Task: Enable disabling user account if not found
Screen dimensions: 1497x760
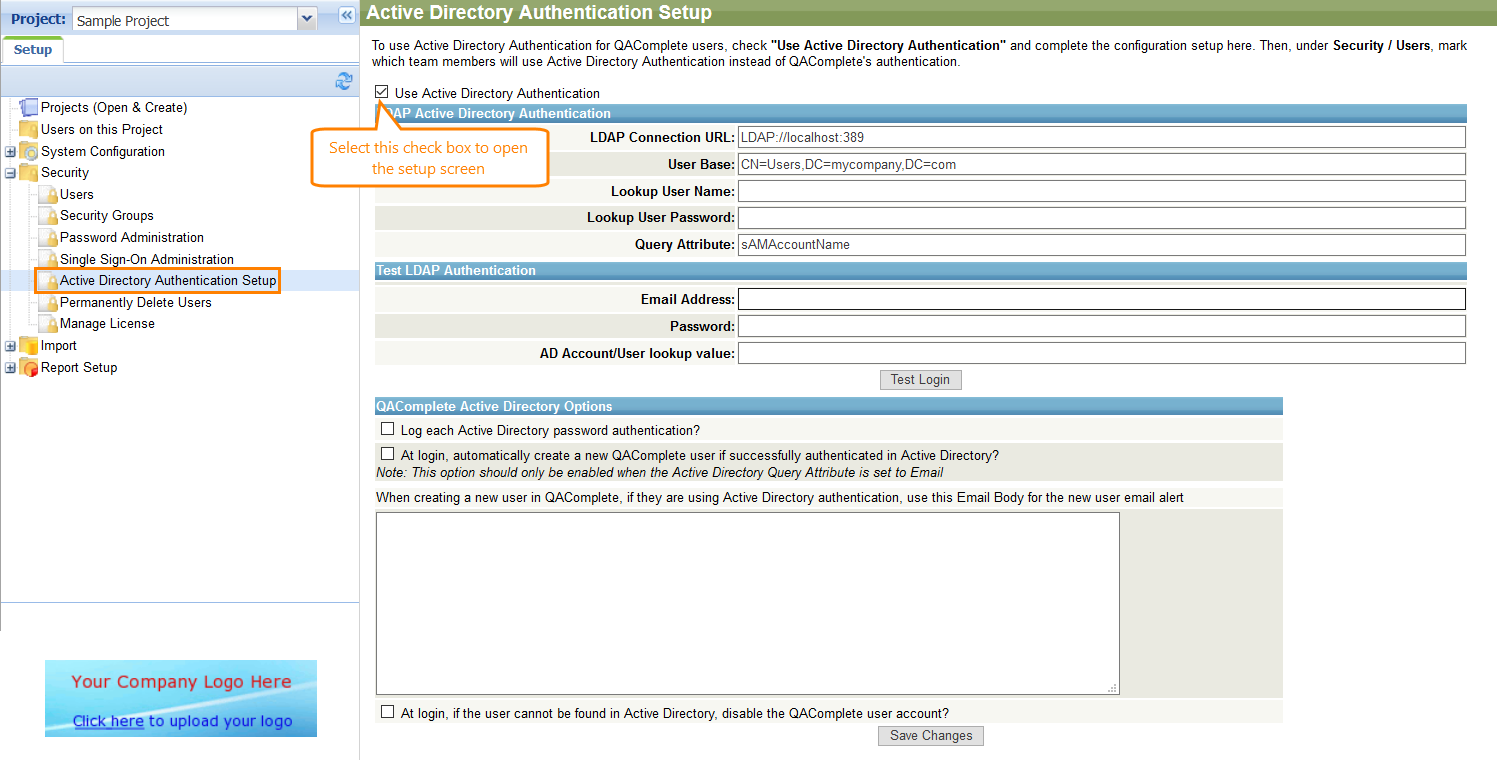Action: pyautogui.click(x=388, y=712)
